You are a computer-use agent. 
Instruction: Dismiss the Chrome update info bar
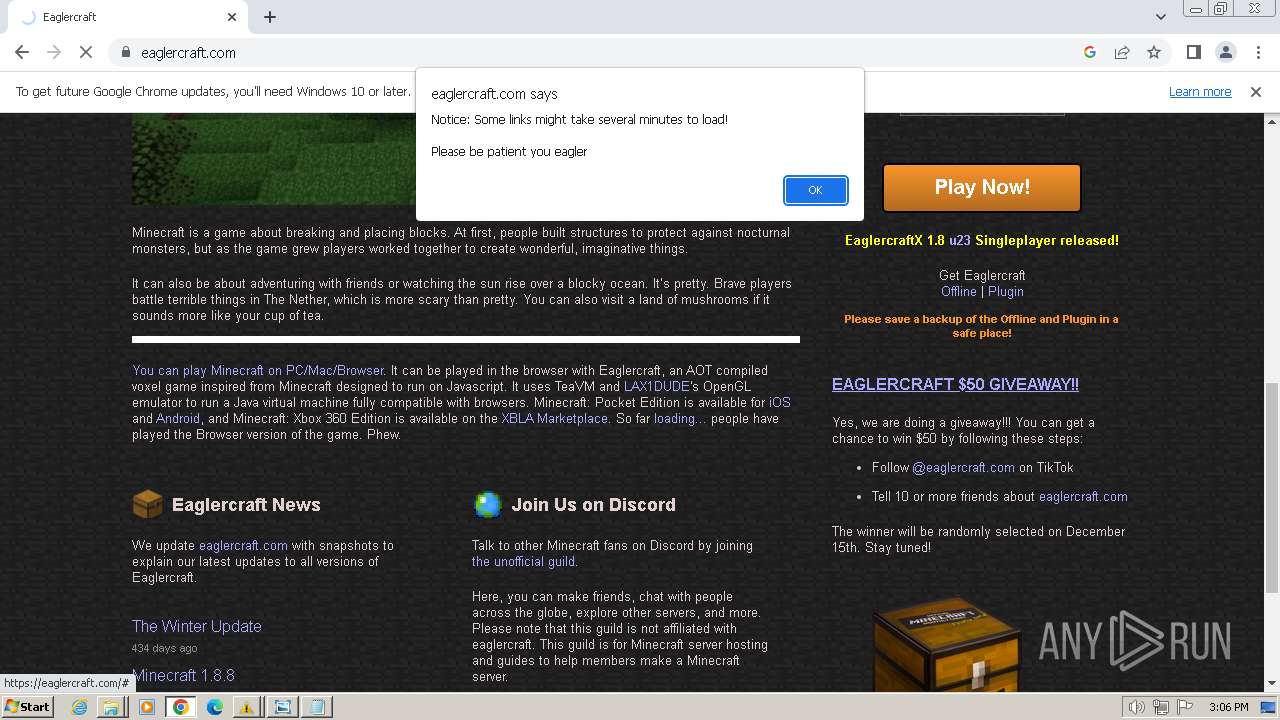(x=1256, y=91)
